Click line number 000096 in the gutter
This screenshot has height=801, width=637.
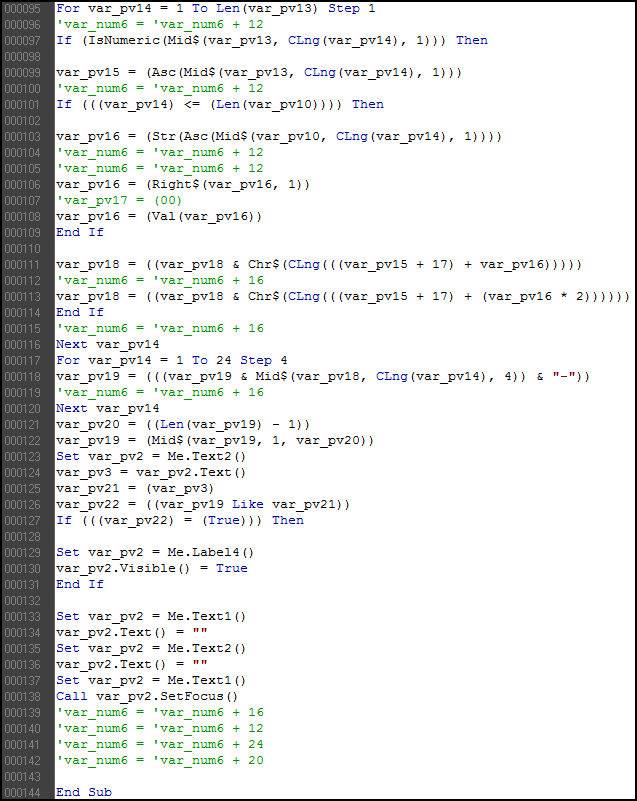point(22,25)
